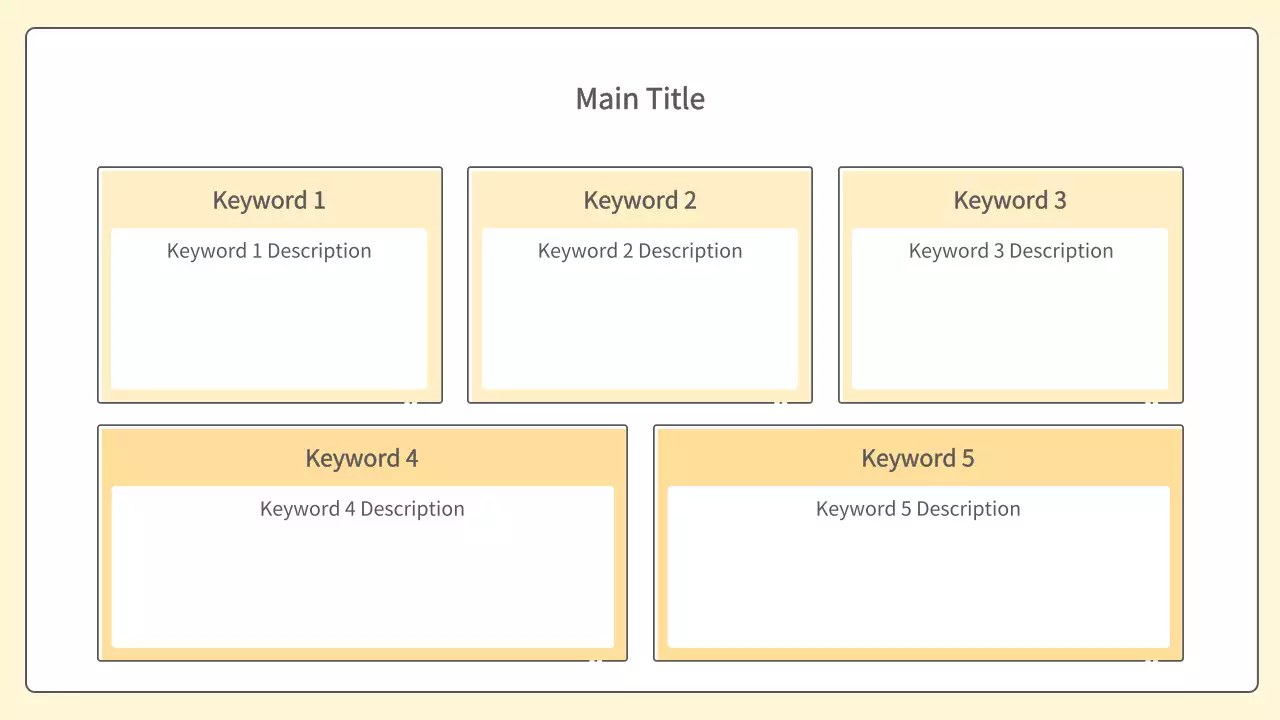The image size is (1280, 720).
Task: Select the Keyword 2 heading text
Action: 640,200
